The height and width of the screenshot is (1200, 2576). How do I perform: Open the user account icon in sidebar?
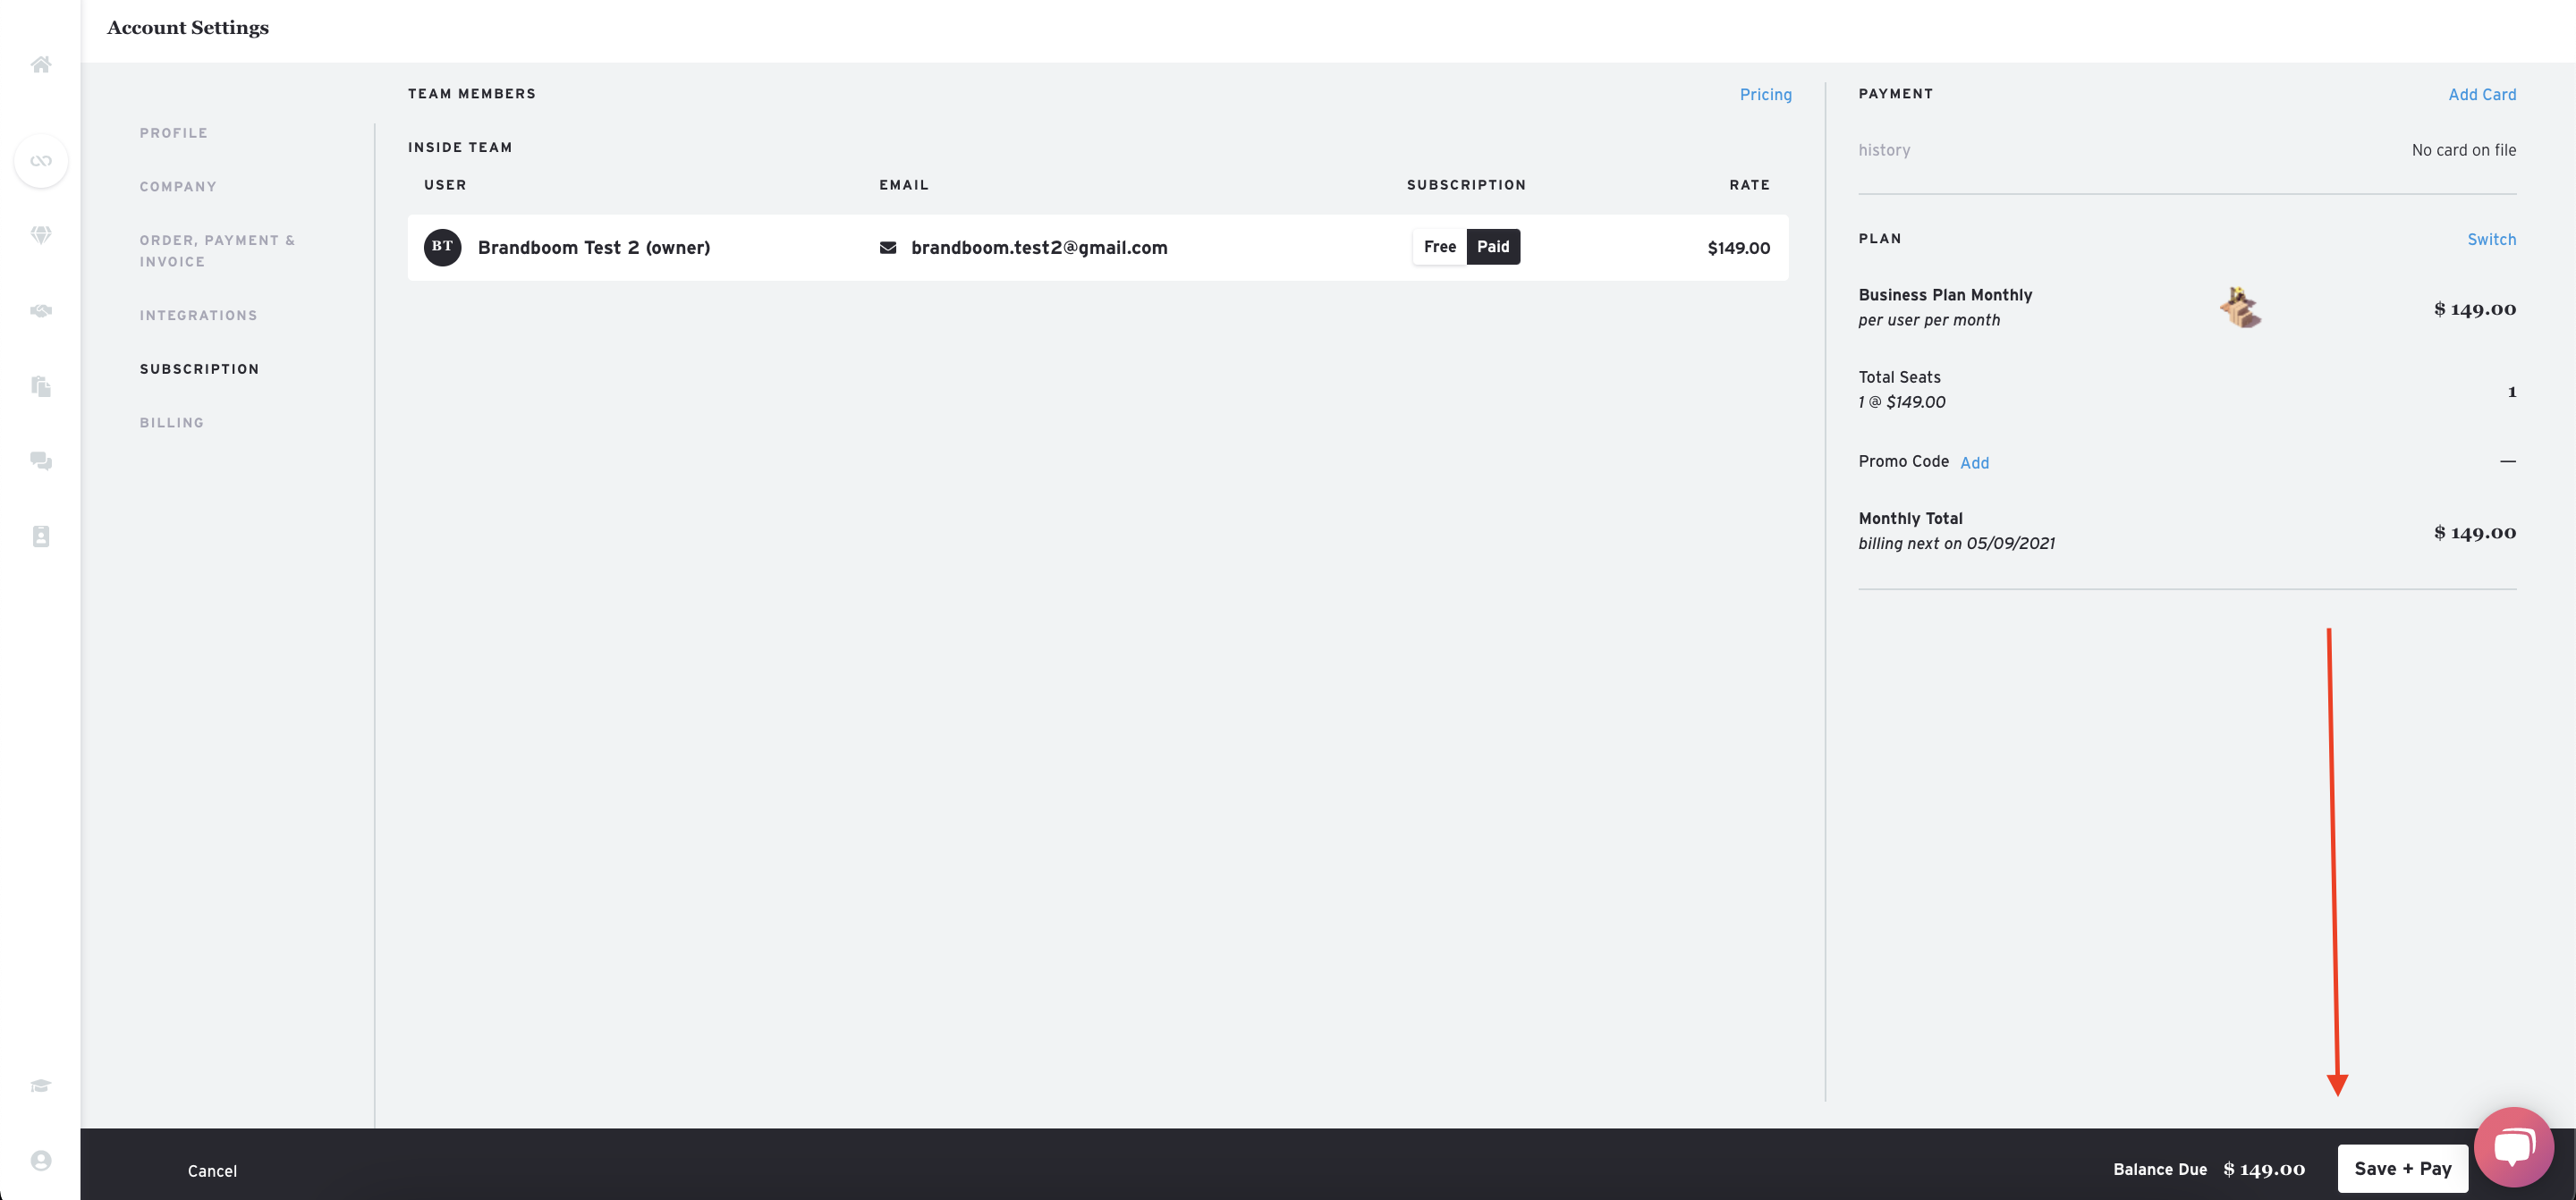click(41, 1160)
